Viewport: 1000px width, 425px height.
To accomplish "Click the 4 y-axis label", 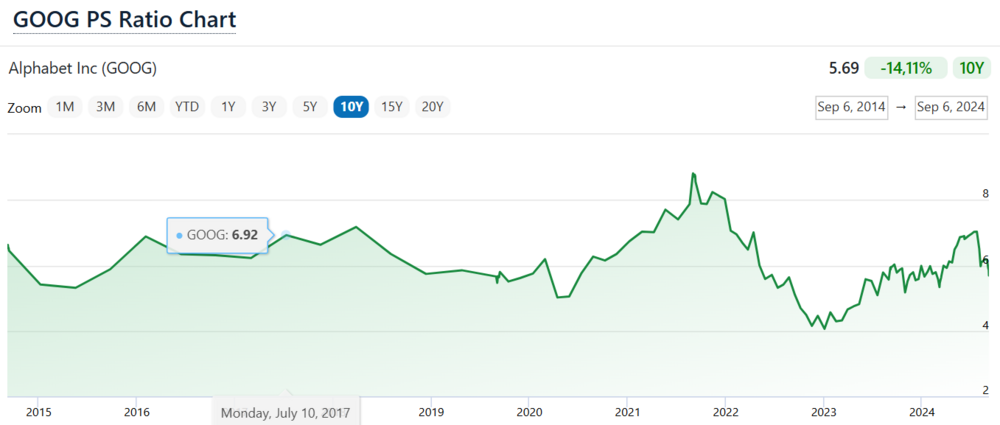I will pyautogui.click(x=985, y=325).
